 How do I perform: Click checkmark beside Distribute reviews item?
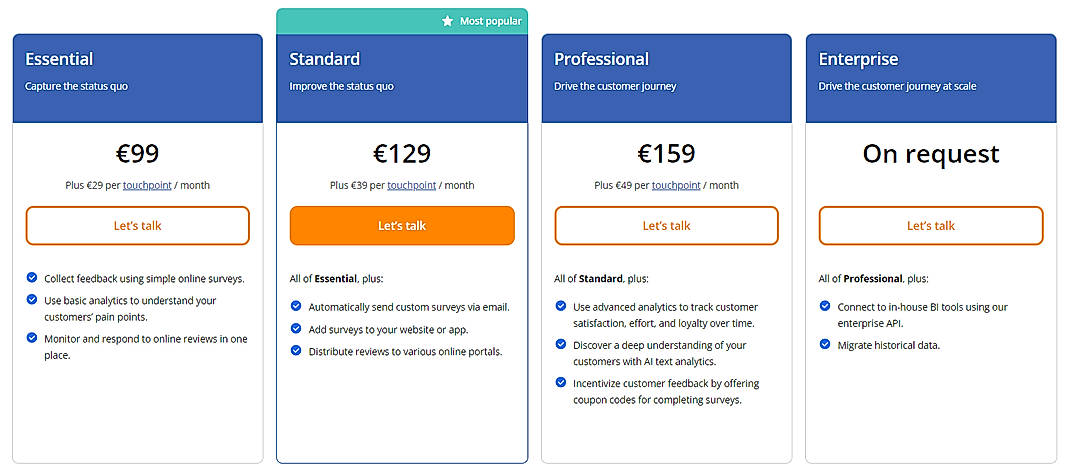296,350
